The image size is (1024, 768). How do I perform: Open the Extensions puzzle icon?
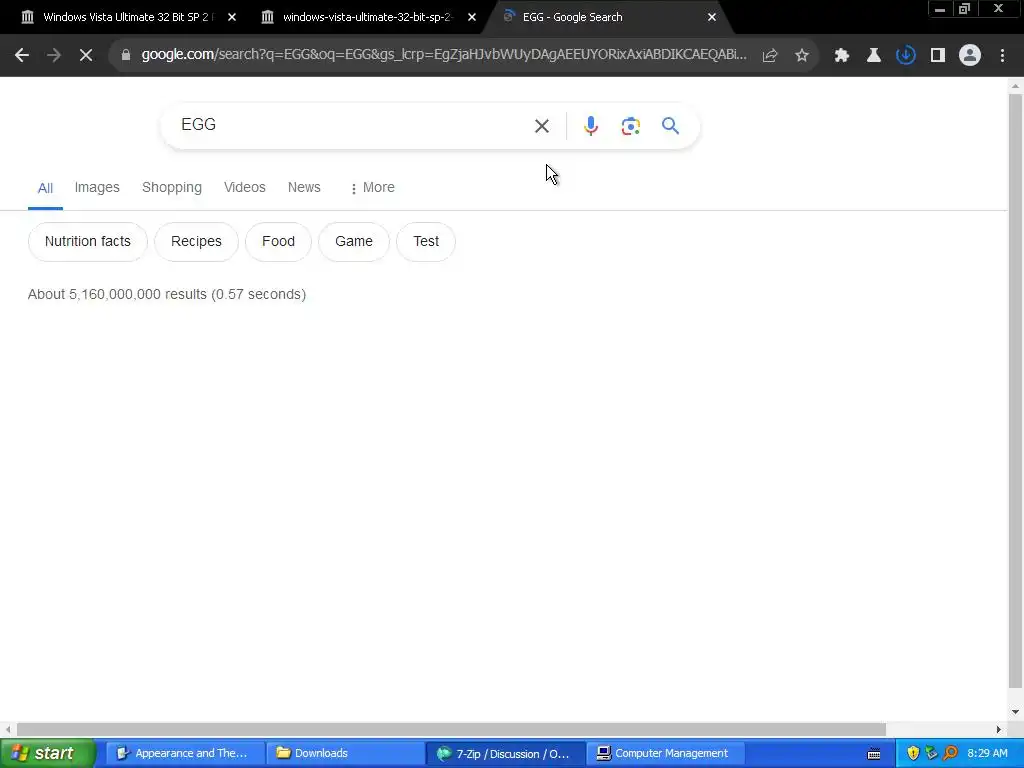(x=842, y=56)
